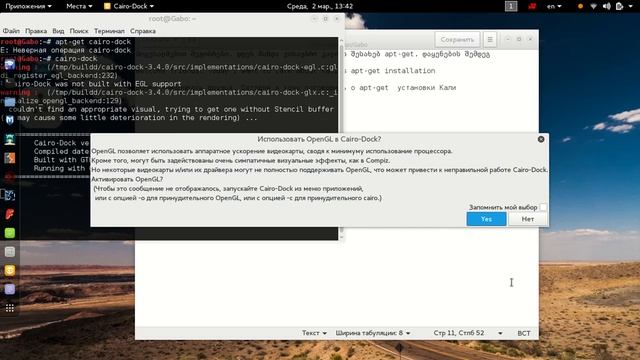
Task: Click the red tray icon in the top bar
Action: 532,6
